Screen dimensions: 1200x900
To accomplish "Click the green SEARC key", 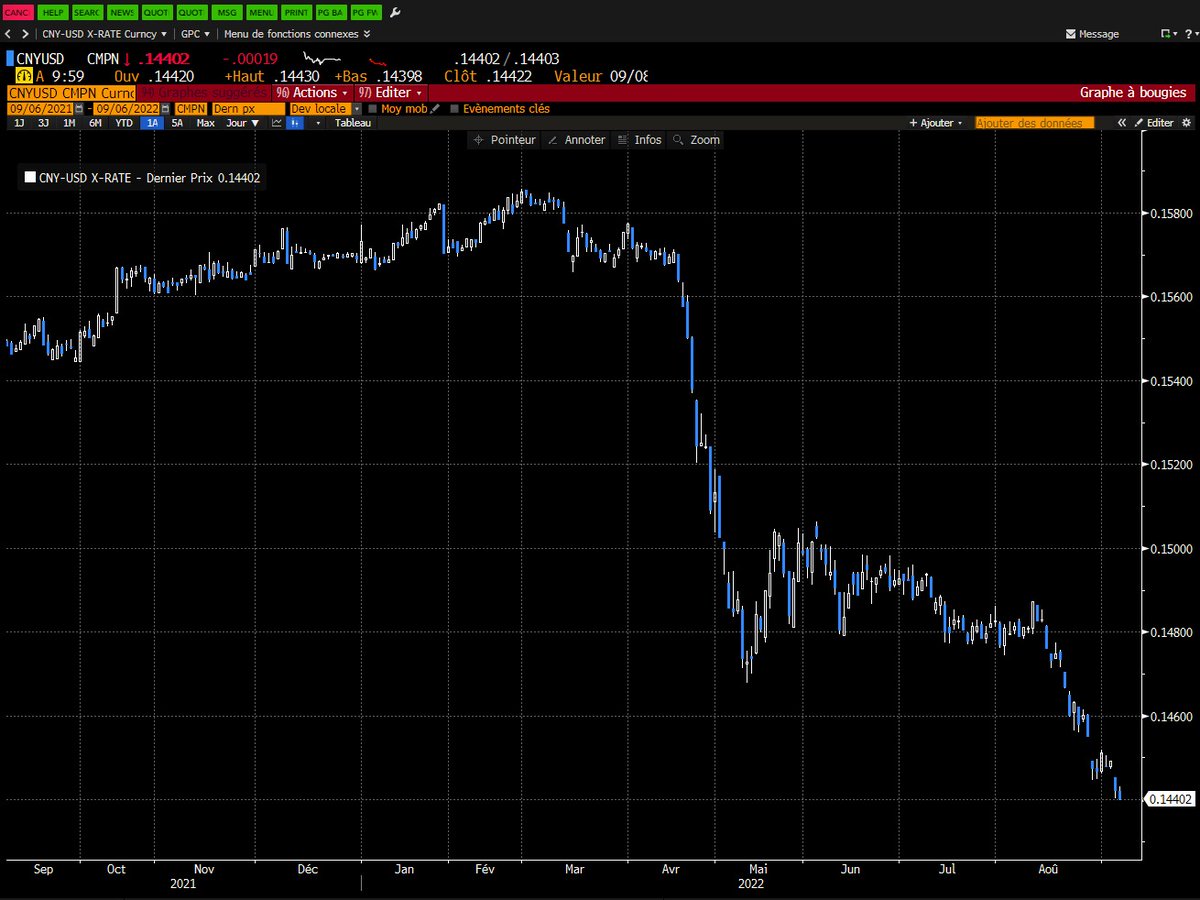I will coord(87,12).
